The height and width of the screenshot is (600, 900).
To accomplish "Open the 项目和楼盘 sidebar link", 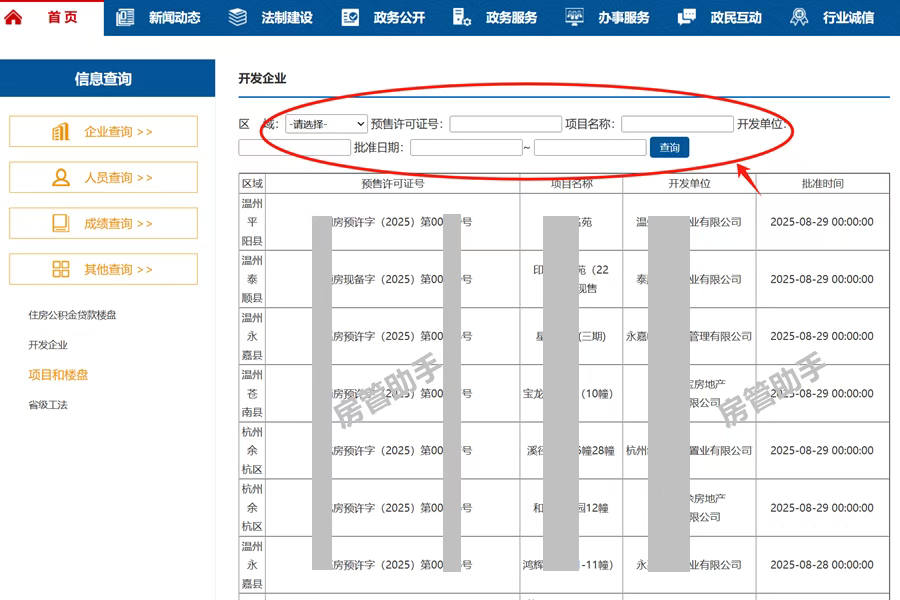I will pyautogui.click(x=58, y=375).
